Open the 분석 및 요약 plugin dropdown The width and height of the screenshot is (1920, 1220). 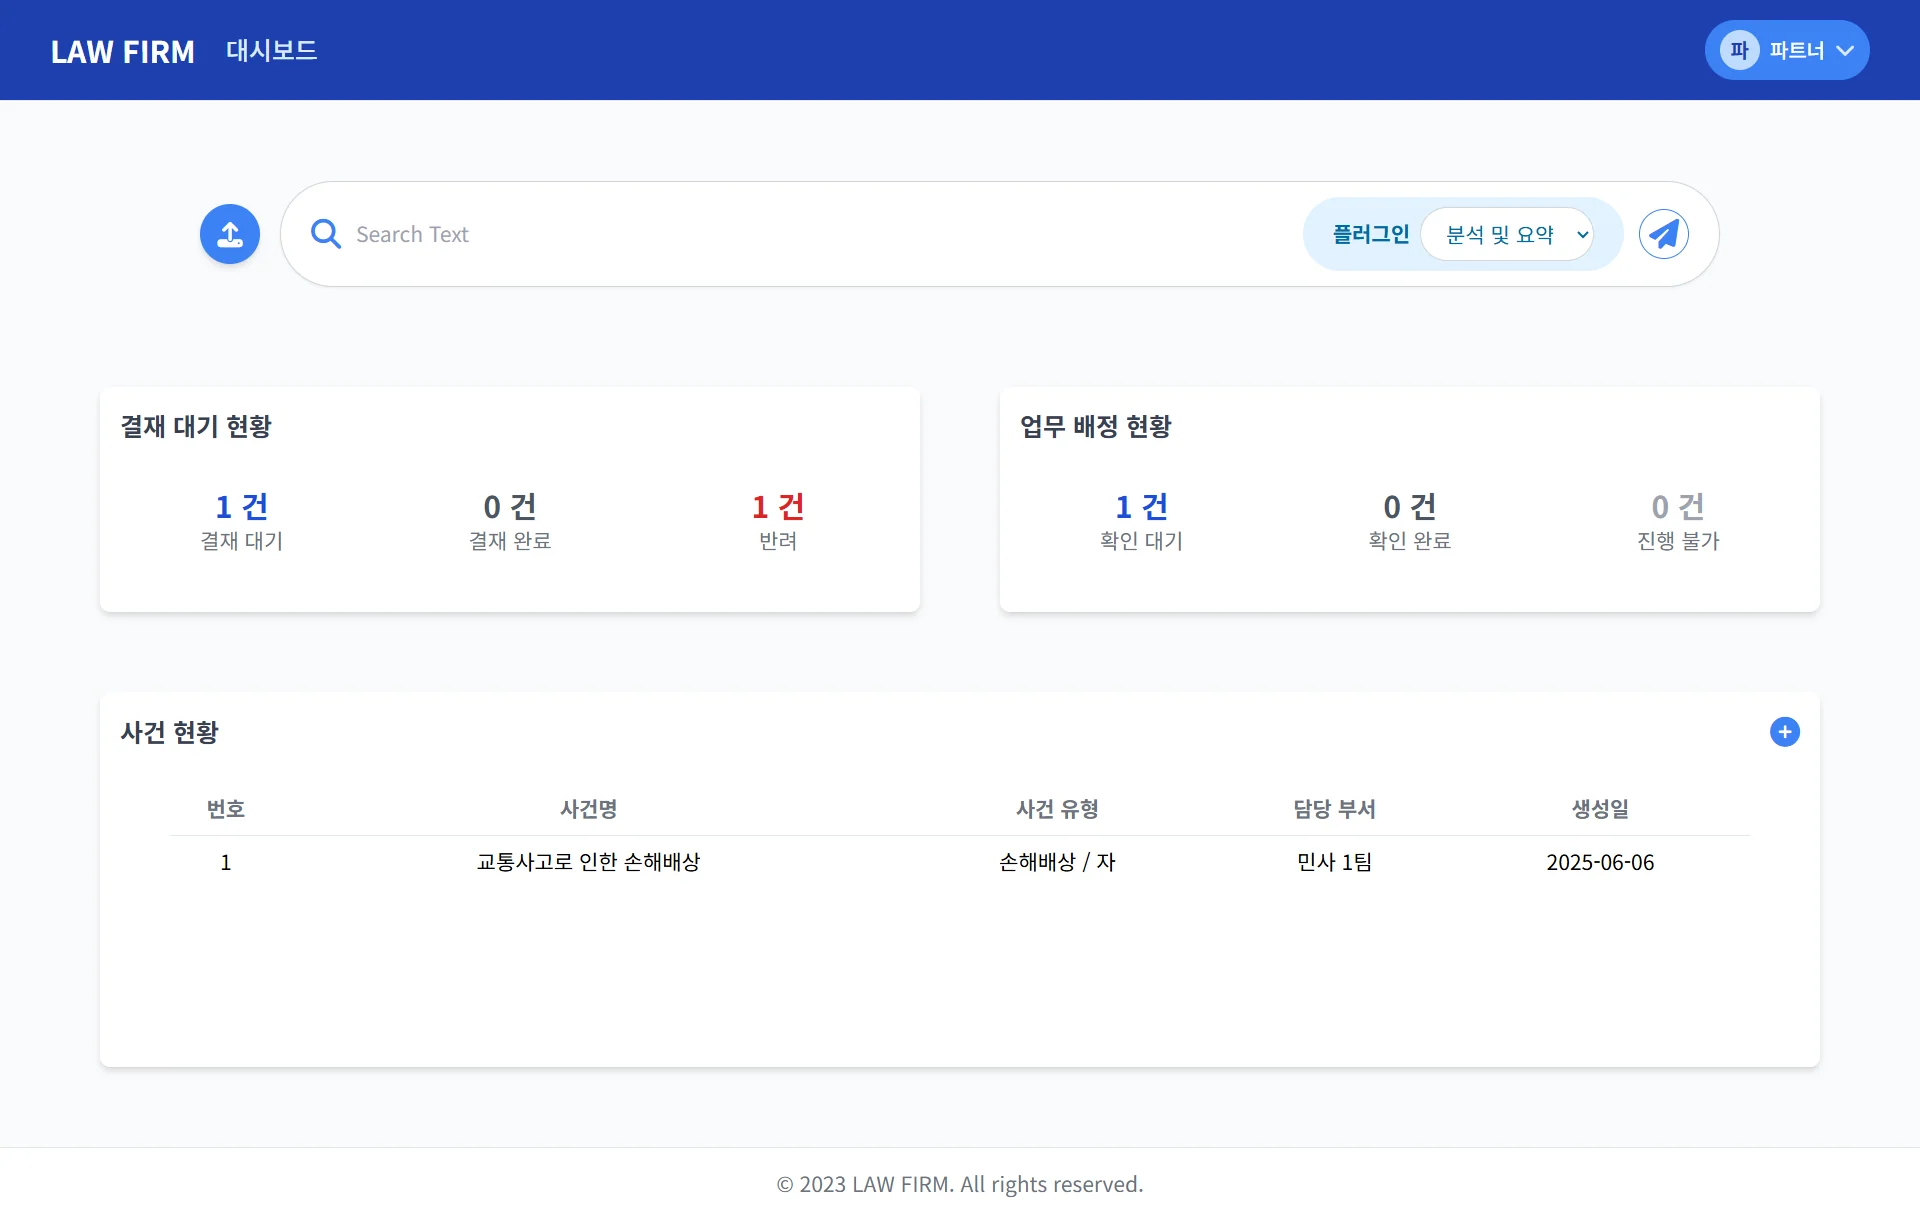[1507, 234]
